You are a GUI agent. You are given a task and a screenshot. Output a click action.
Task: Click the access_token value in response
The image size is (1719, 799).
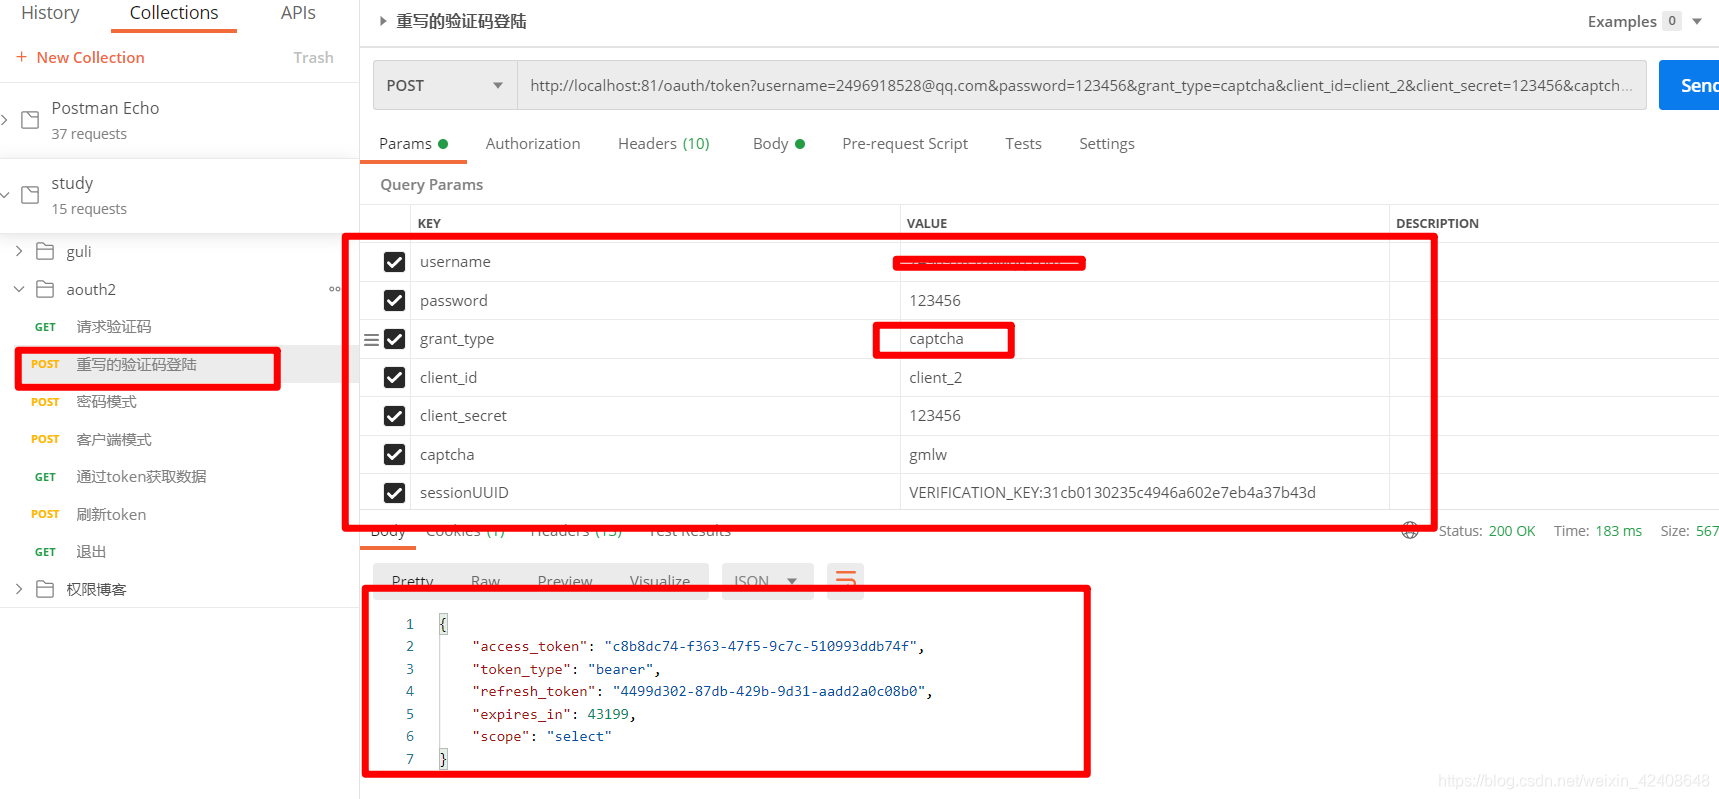[761, 646]
